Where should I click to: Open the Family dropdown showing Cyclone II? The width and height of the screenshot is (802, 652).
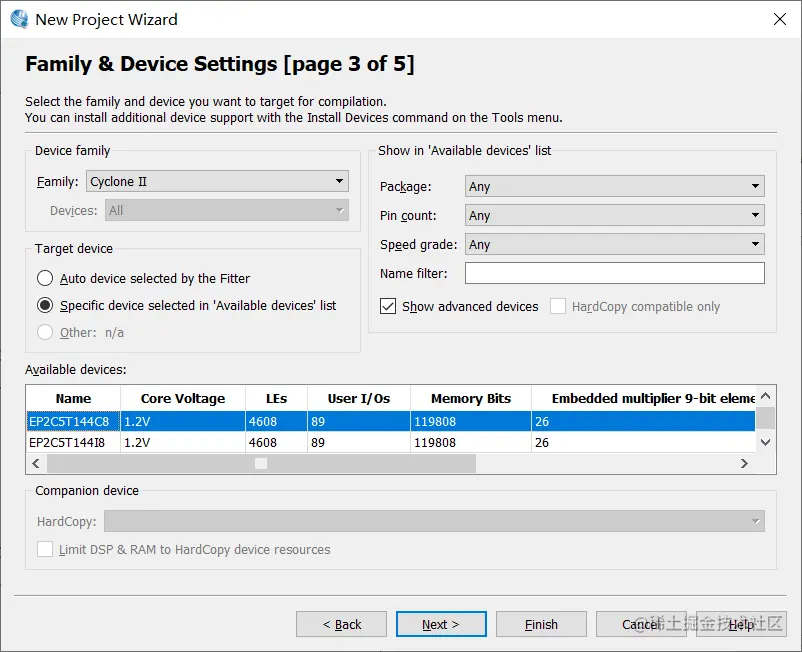[217, 182]
